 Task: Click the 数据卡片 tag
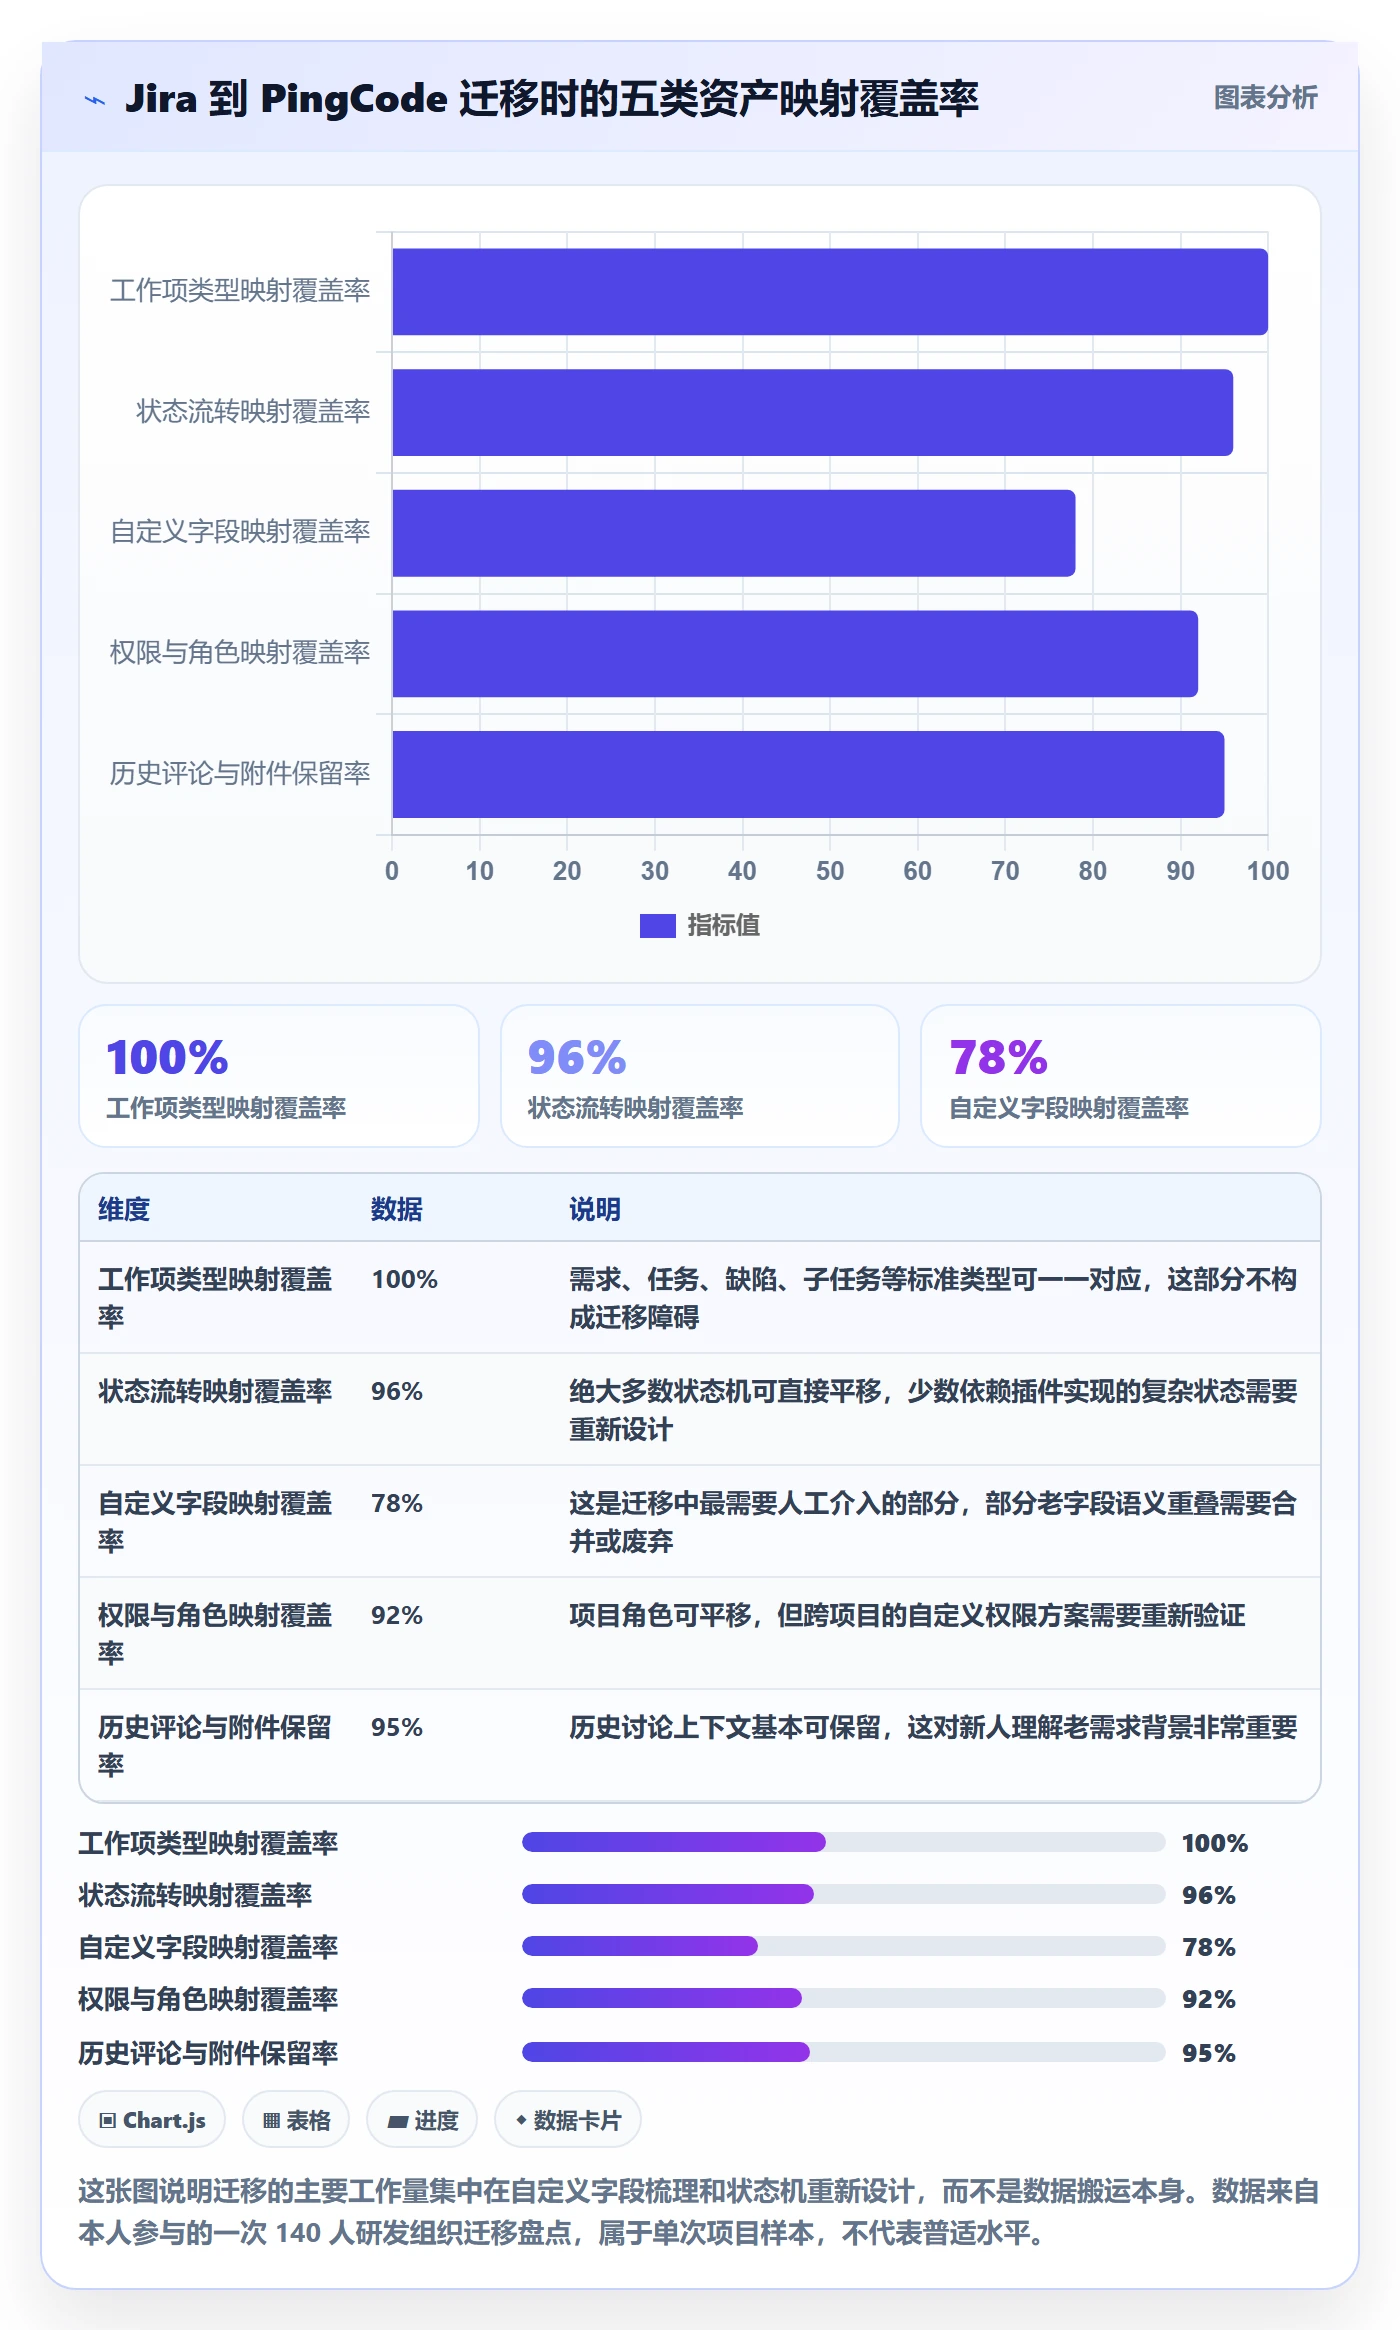tap(568, 2120)
